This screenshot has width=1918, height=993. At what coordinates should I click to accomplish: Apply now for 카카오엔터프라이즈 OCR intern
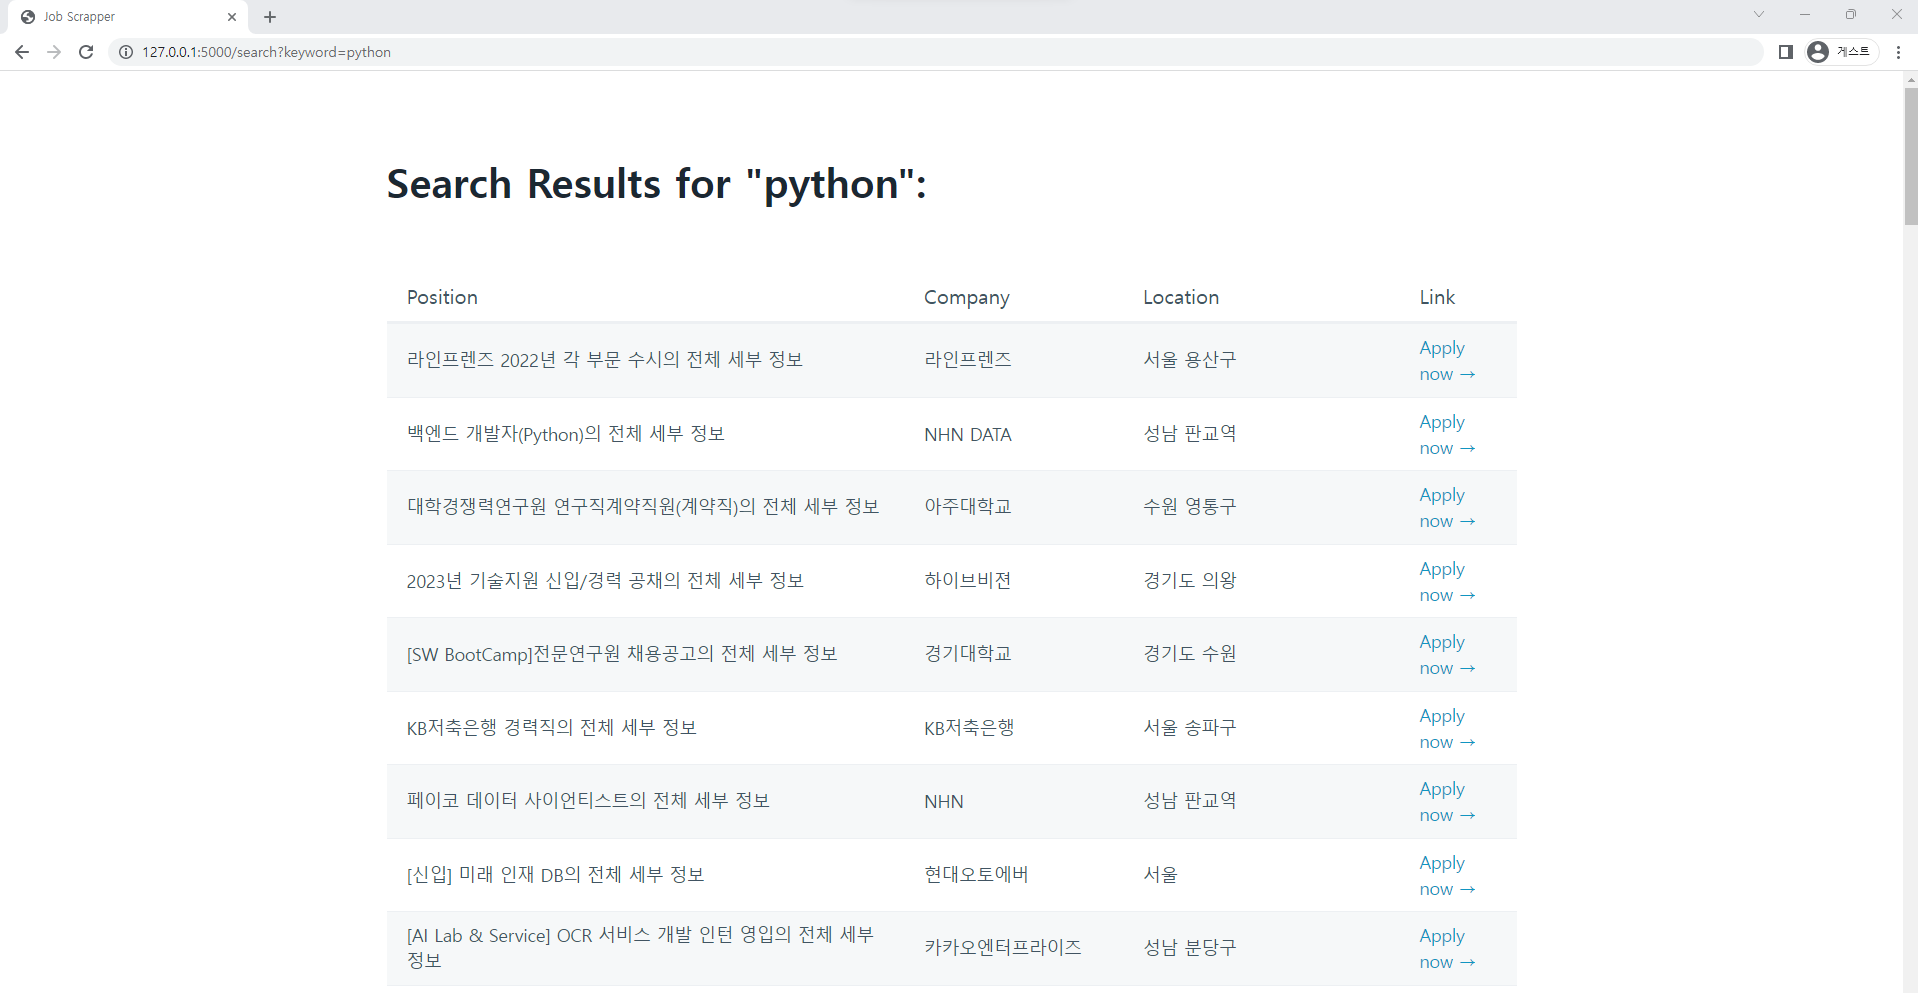[x=1447, y=949]
